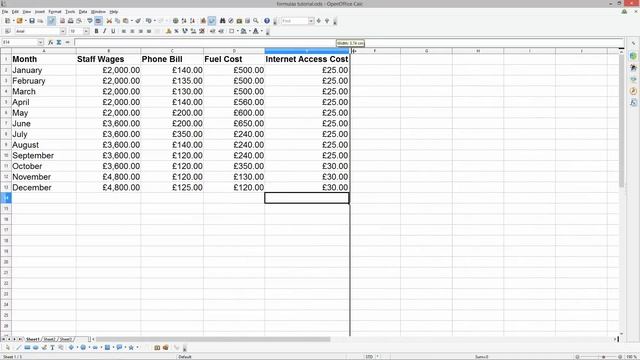Toggle STD selection mode in status bar
Image resolution: width=640 pixels, height=360 pixels.
click(369, 357)
